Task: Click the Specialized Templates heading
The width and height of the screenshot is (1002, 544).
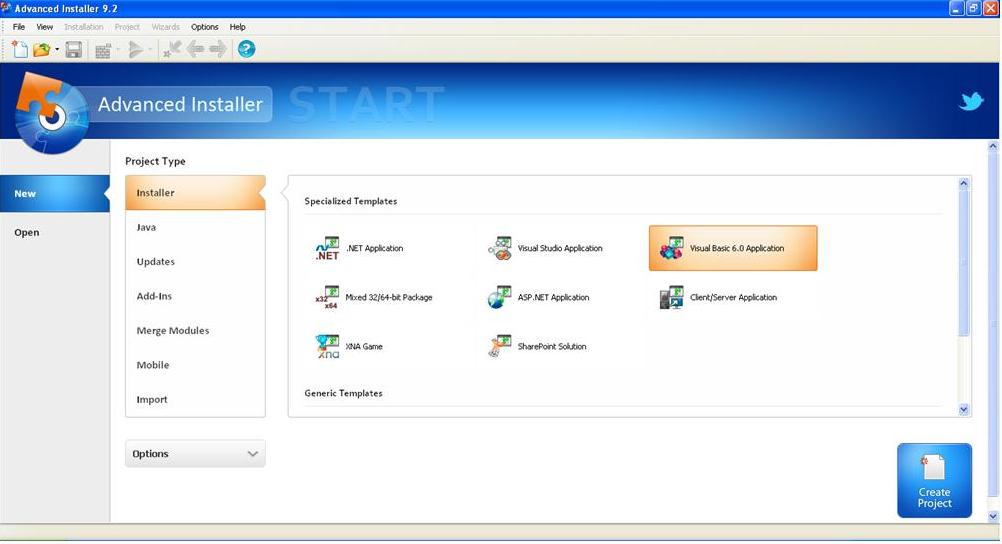Action: [x=351, y=201]
